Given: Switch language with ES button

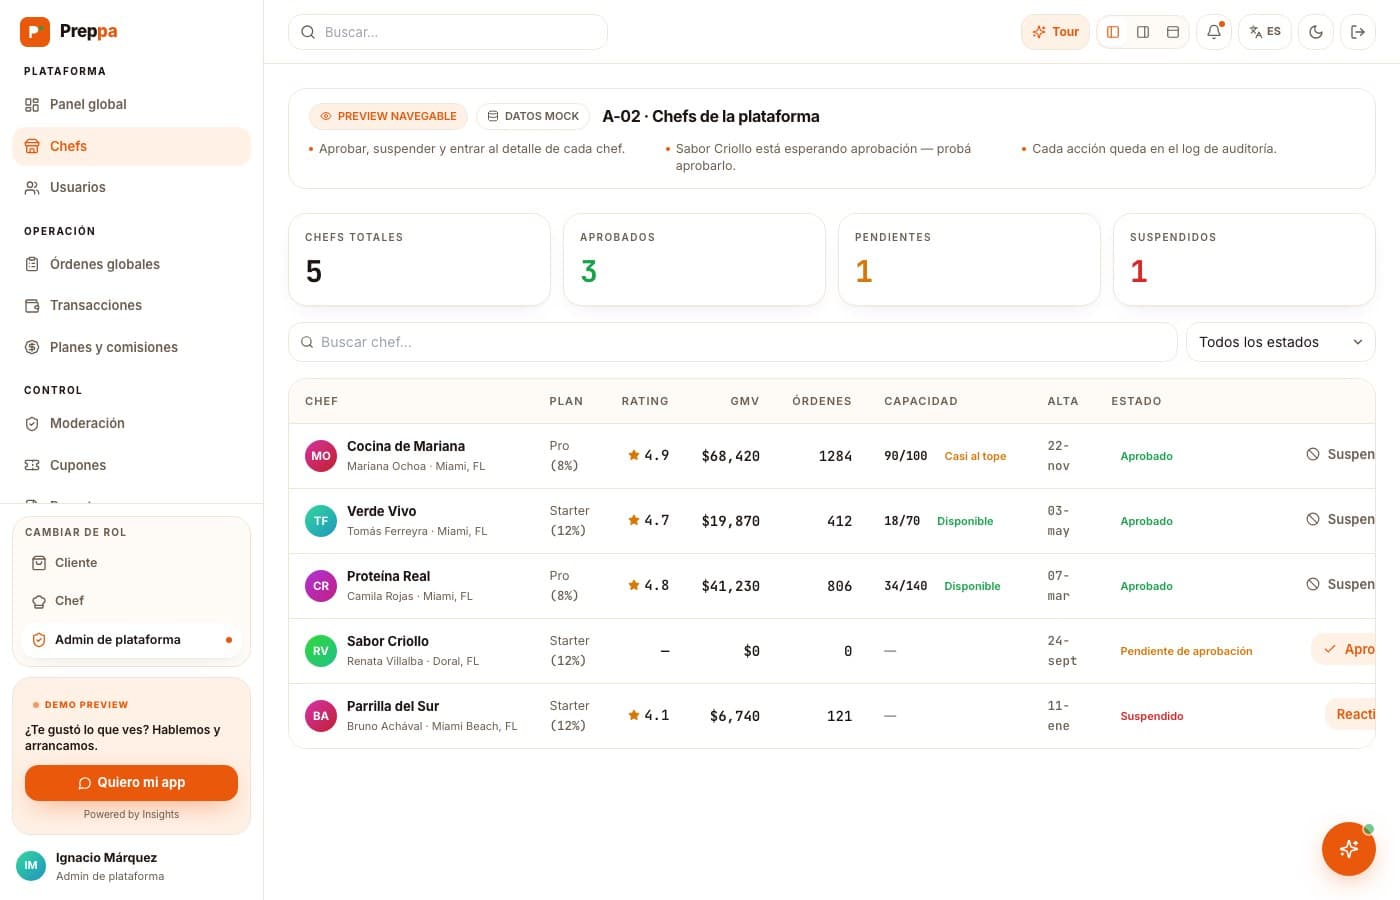Looking at the screenshot, I should point(1265,32).
